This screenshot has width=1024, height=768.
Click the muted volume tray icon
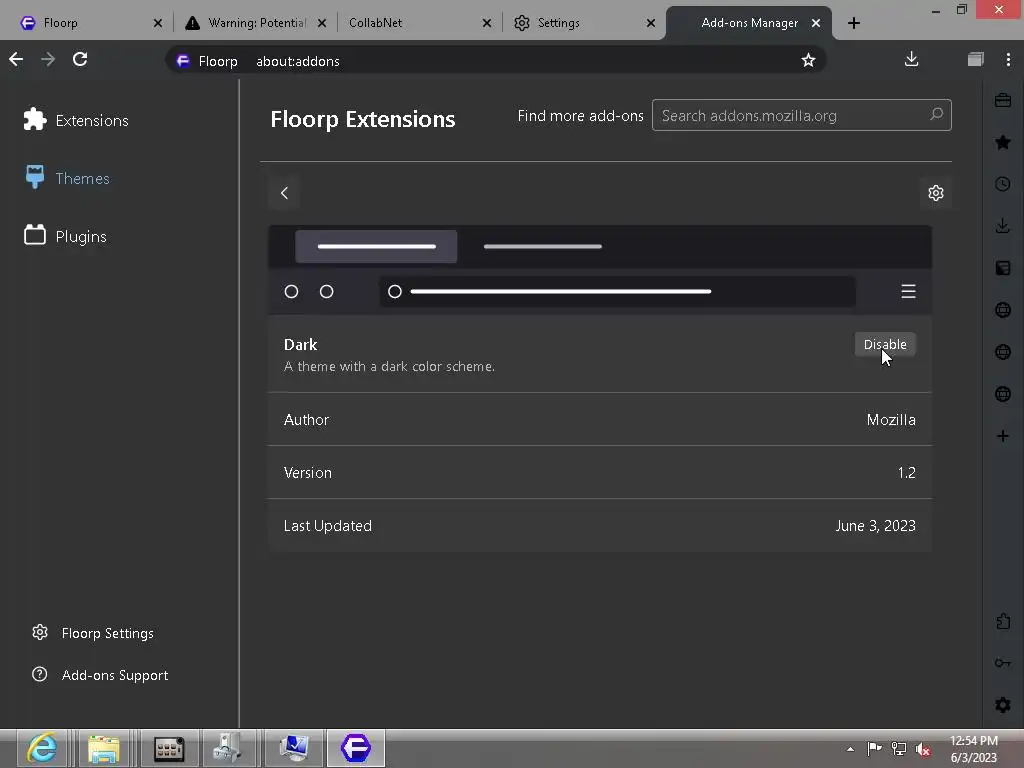point(923,749)
